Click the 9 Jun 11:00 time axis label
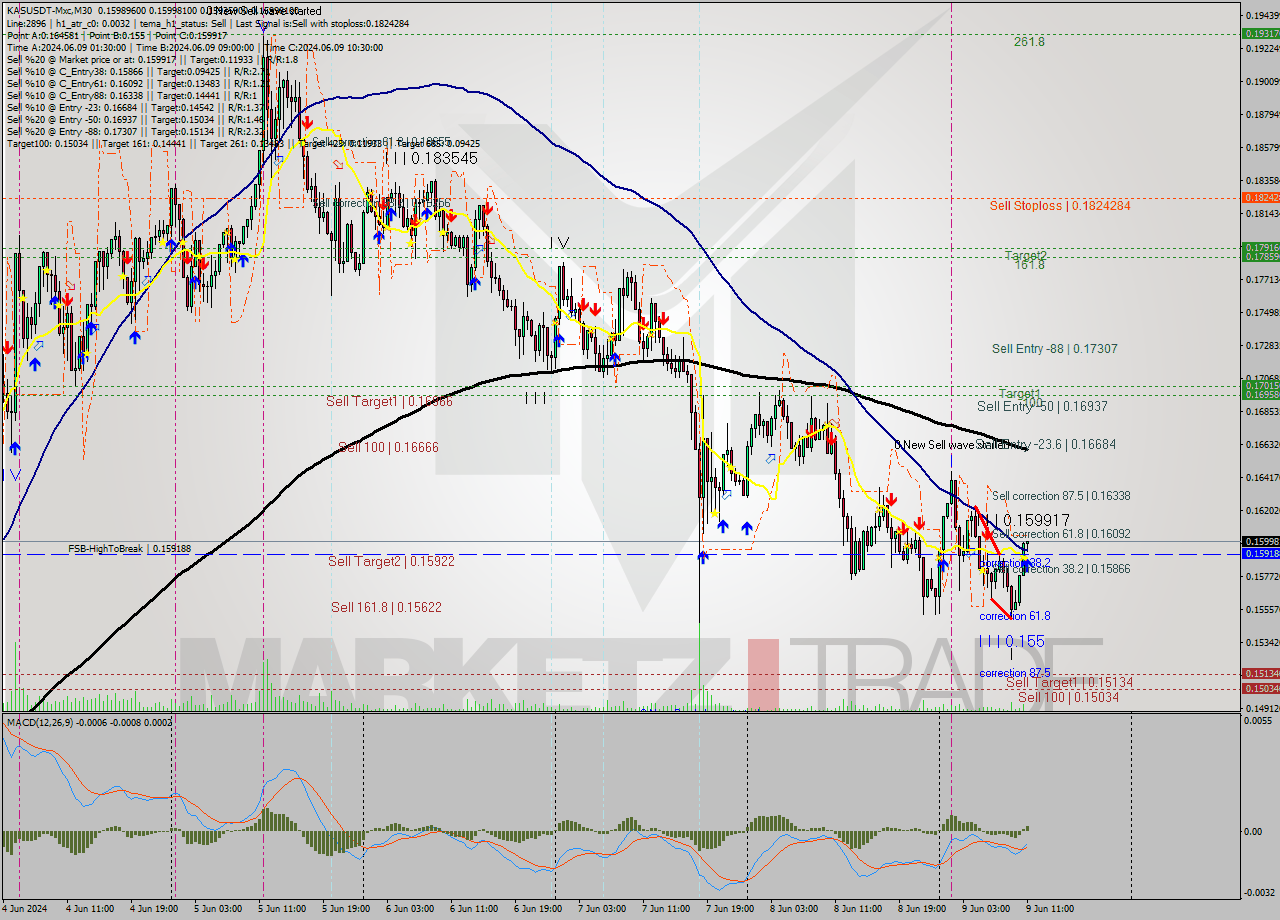Screen dimensions: 1280x920 [x=1050, y=909]
